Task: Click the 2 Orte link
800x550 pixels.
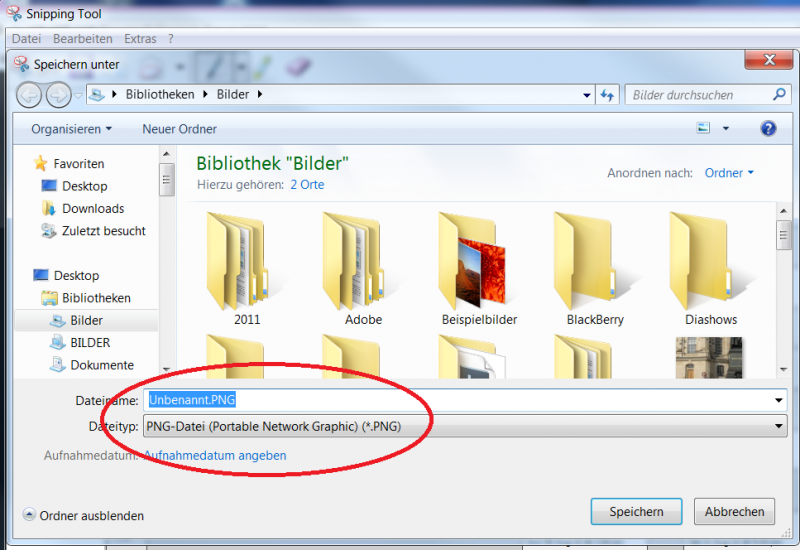Action: [307, 185]
